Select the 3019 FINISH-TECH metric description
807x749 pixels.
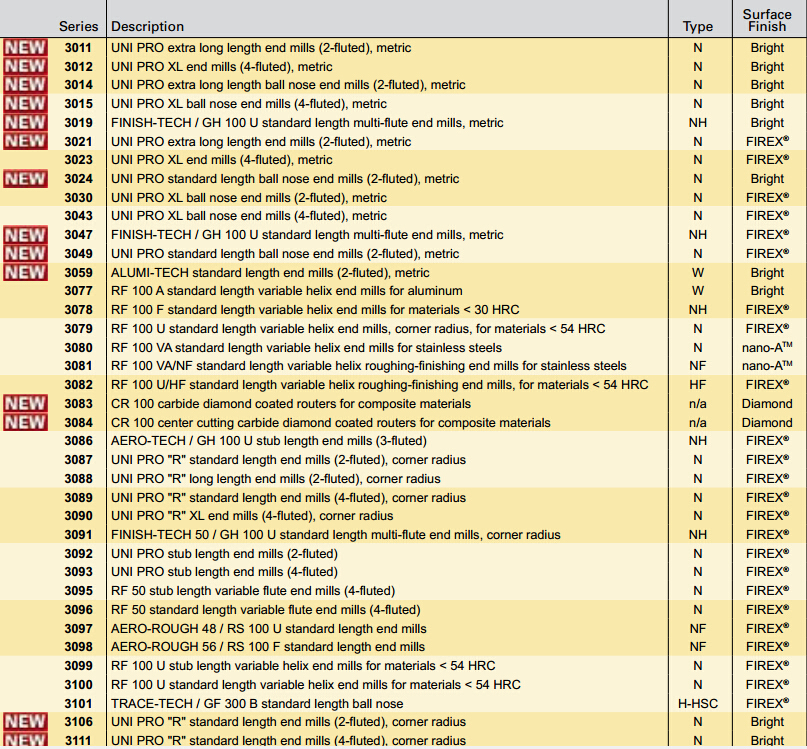point(307,123)
